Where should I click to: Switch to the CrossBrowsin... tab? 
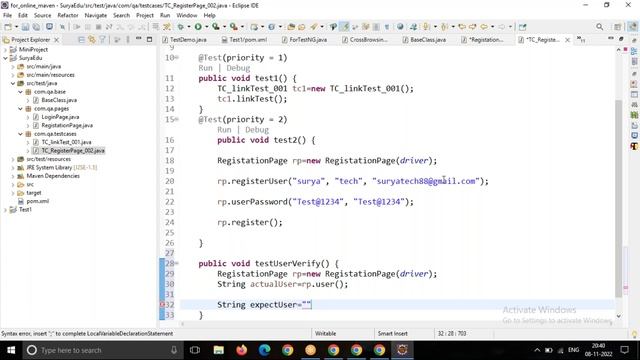[364, 40]
